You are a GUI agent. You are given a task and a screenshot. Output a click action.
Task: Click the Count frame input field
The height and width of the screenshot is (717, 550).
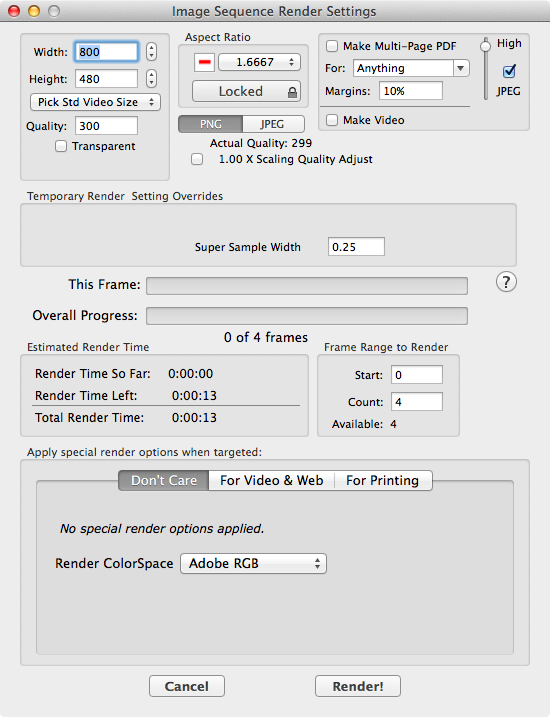417,401
